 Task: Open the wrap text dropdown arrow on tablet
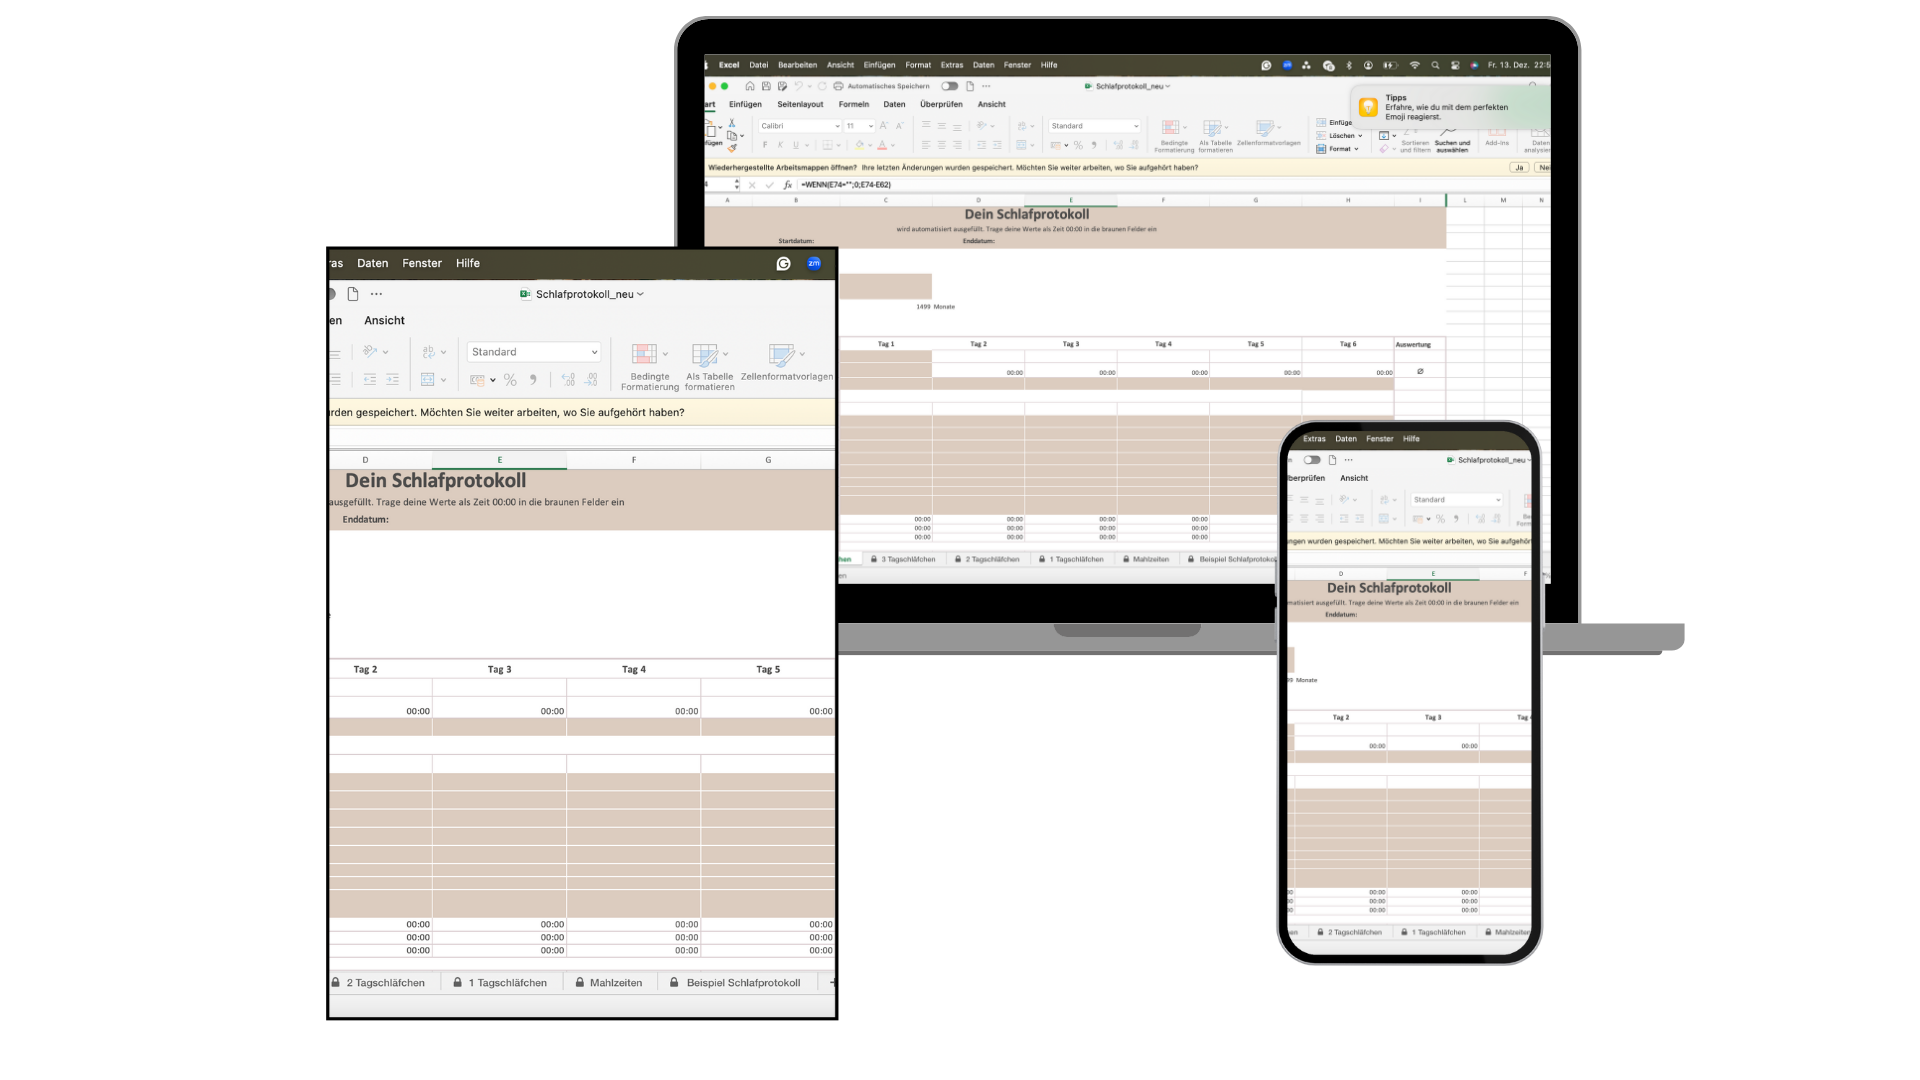click(x=443, y=352)
